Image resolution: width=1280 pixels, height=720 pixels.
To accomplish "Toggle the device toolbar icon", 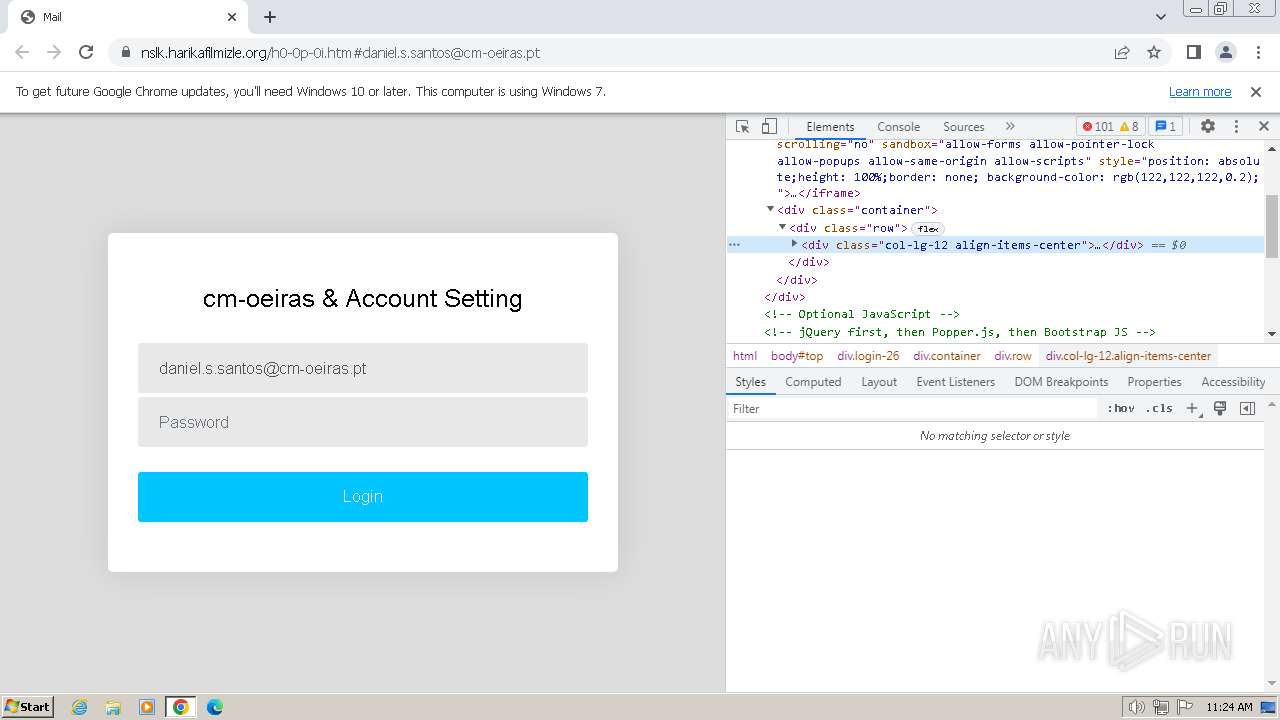I will click(769, 127).
